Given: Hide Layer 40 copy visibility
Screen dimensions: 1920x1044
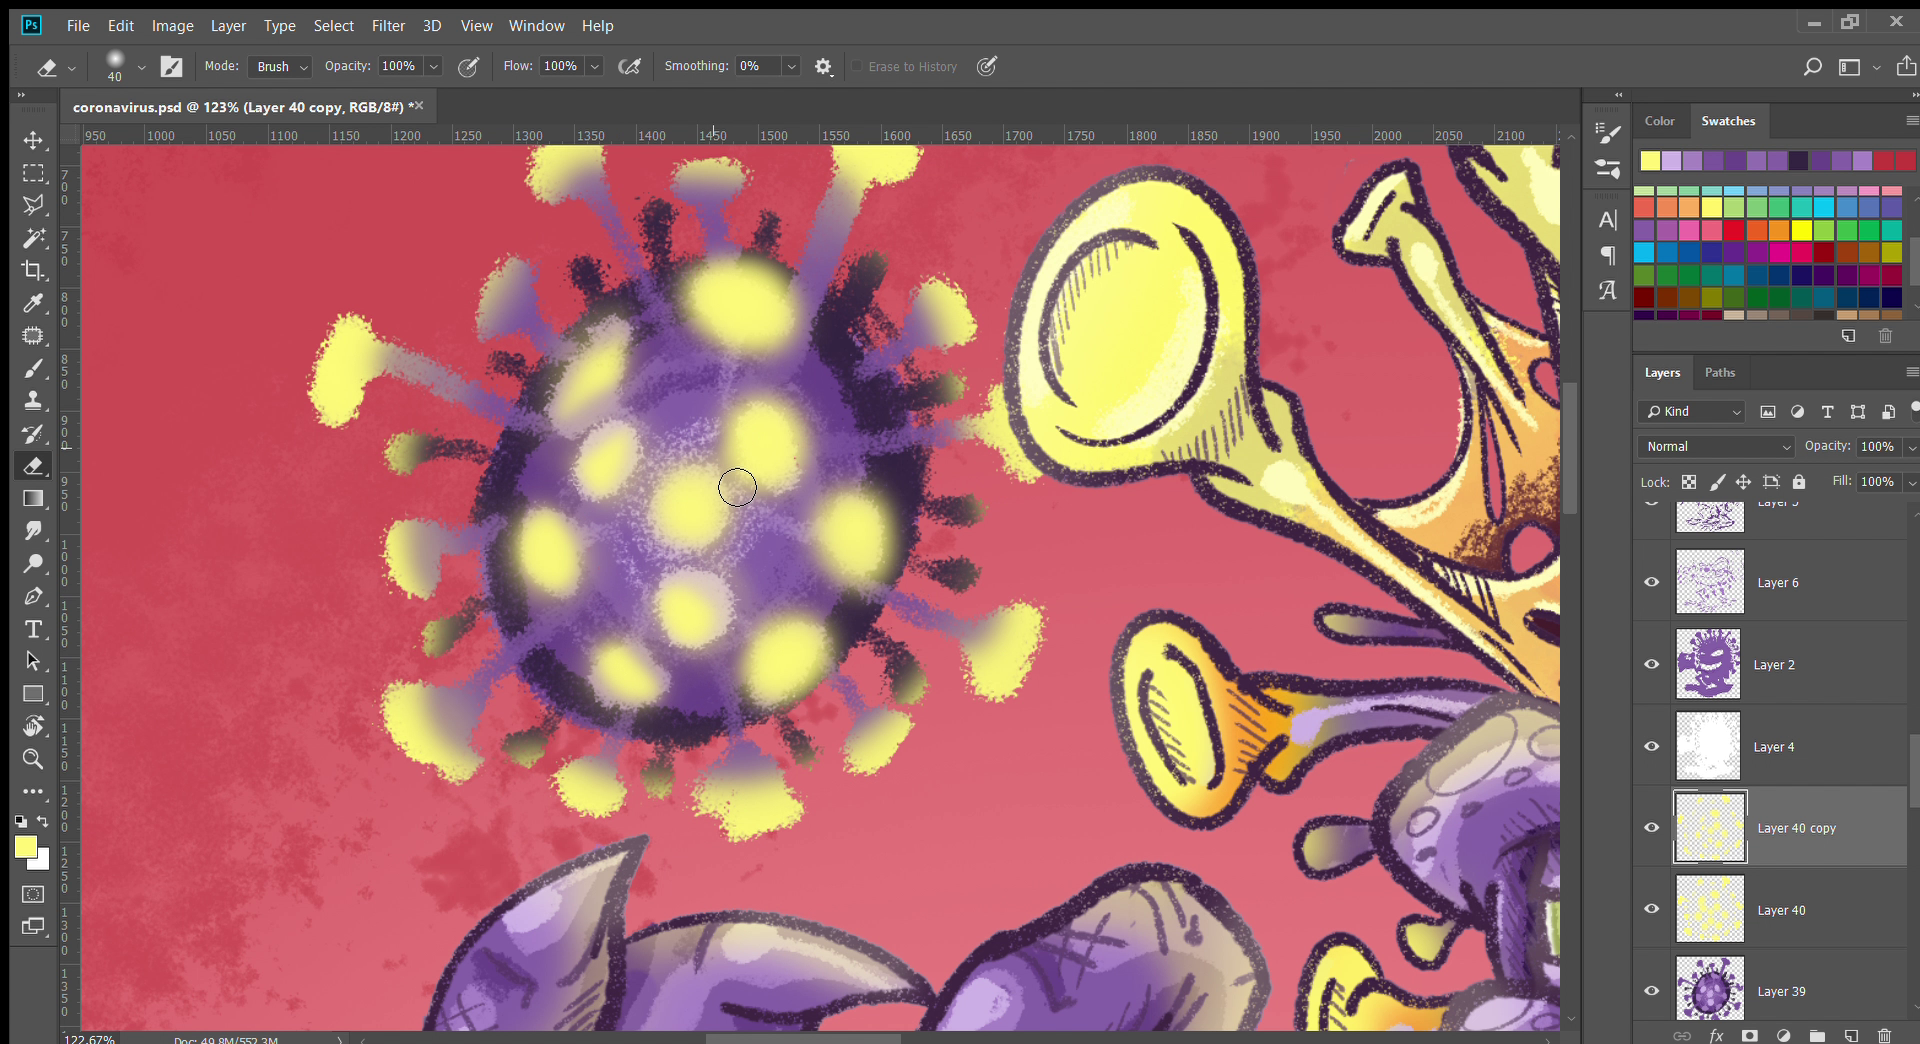Looking at the screenshot, I should (1652, 827).
